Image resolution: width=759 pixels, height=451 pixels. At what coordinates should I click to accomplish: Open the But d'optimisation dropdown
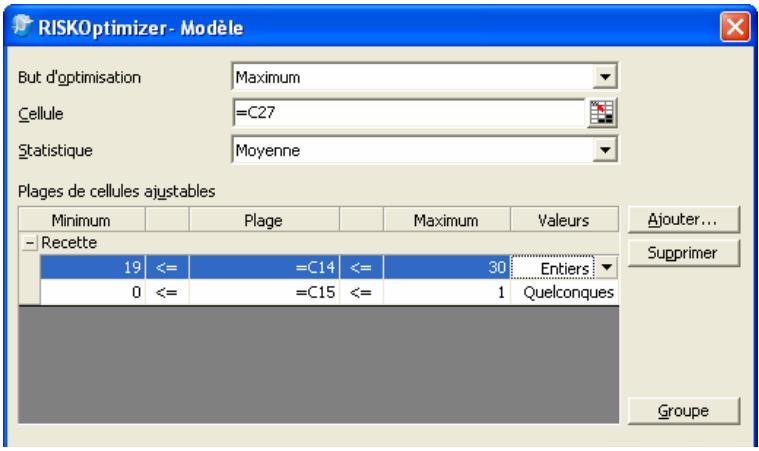[605, 77]
